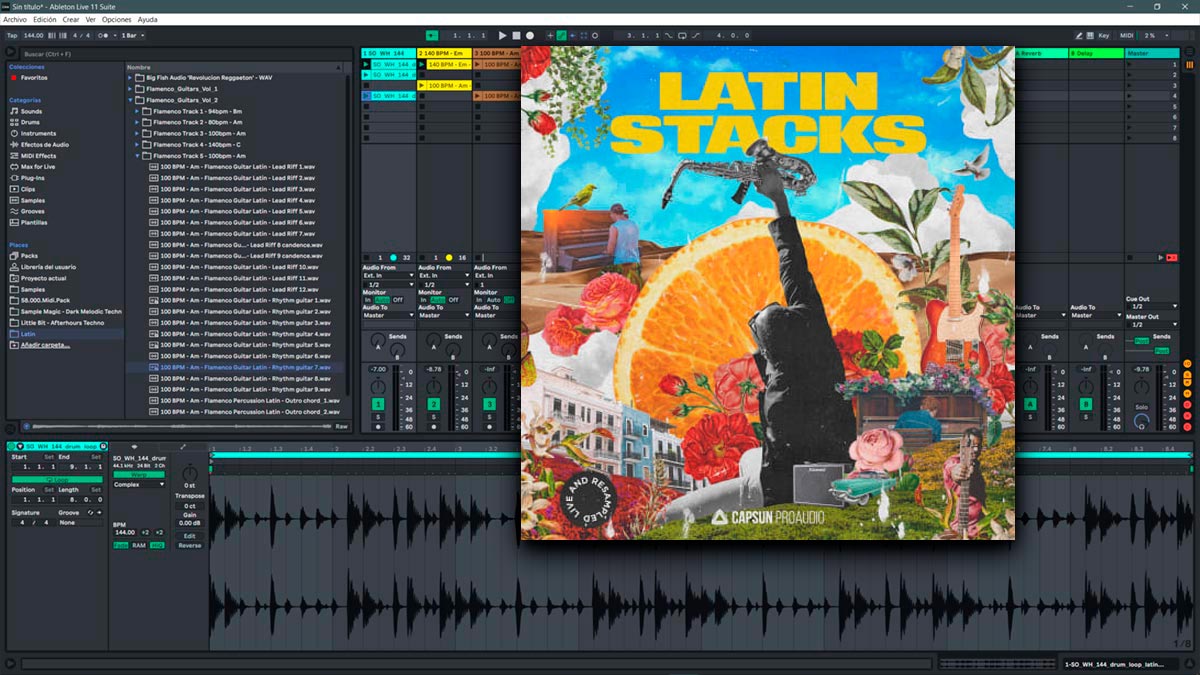
Task: Open the Opciones menu
Action: coord(116,19)
